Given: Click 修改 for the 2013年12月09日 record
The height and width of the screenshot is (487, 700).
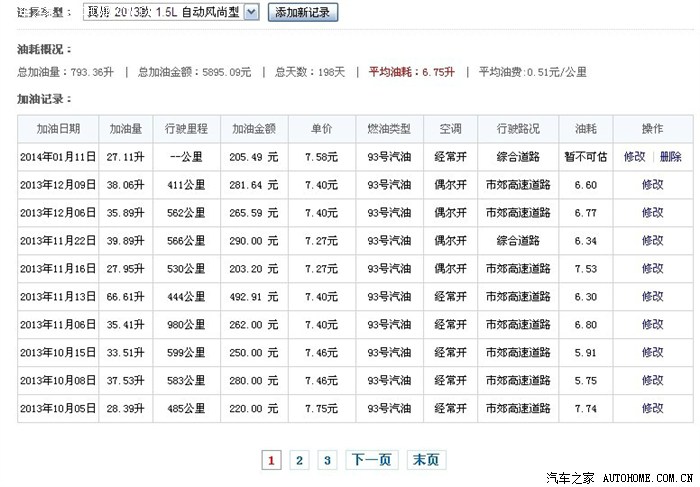Looking at the screenshot, I should click(x=652, y=185).
